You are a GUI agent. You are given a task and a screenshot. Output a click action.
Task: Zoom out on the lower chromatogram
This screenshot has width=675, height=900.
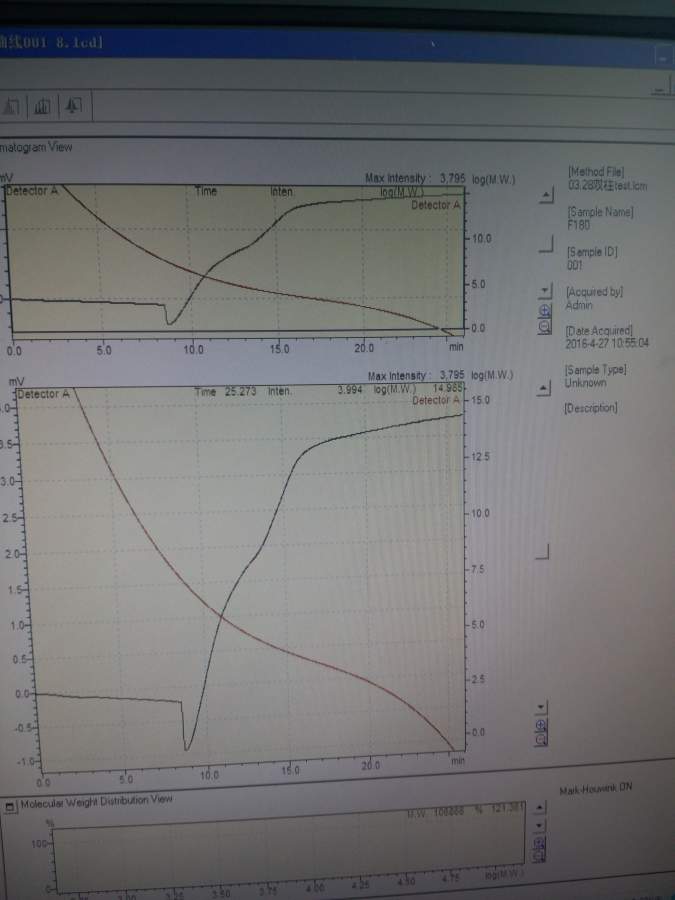pyautogui.click(x=541, y=739)
